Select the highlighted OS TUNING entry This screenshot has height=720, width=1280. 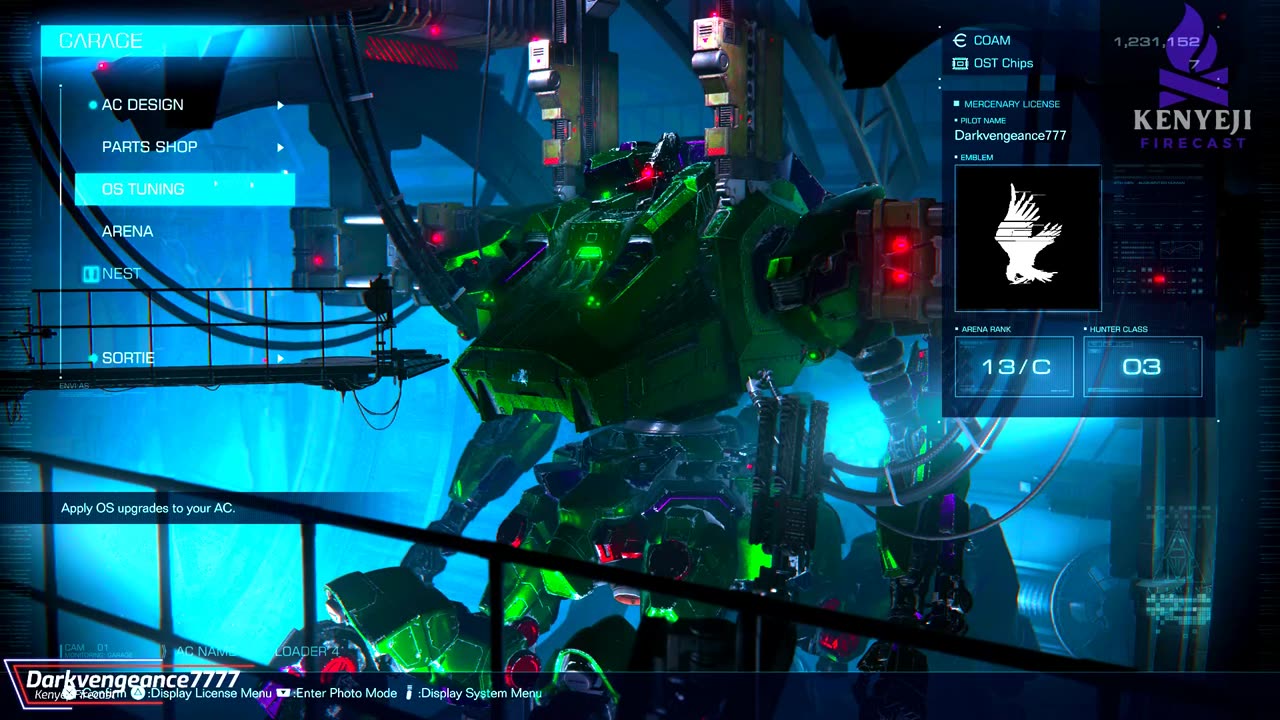tap(185, 189)
